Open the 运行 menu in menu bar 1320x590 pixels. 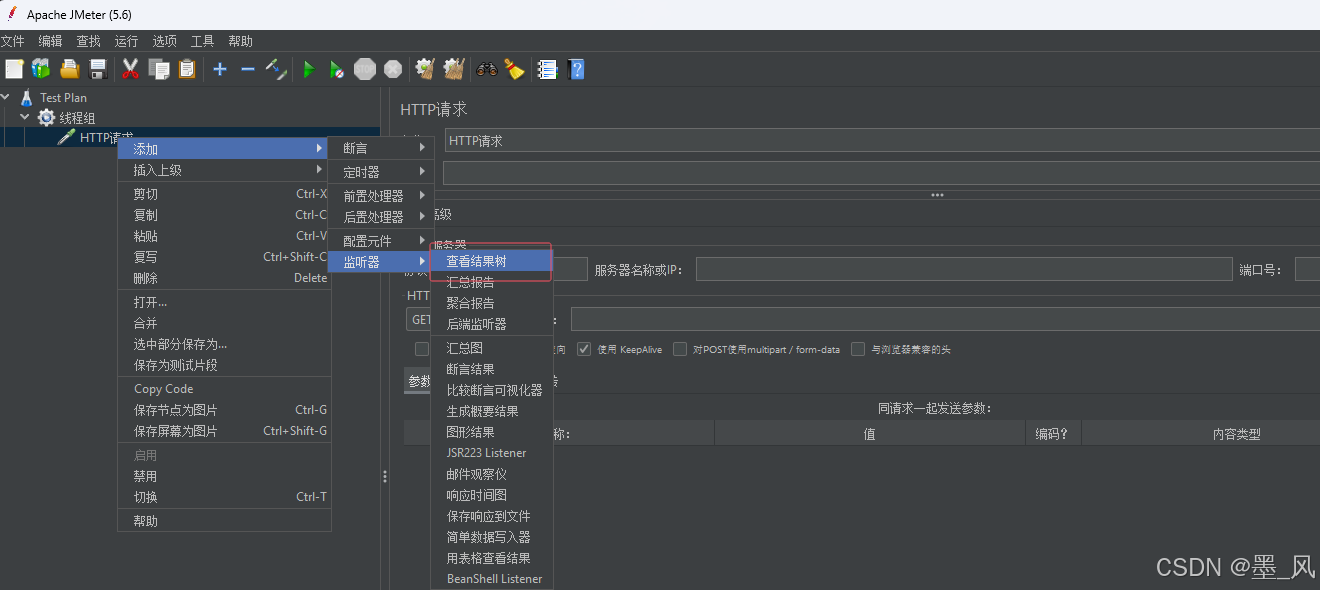[126, 41]
